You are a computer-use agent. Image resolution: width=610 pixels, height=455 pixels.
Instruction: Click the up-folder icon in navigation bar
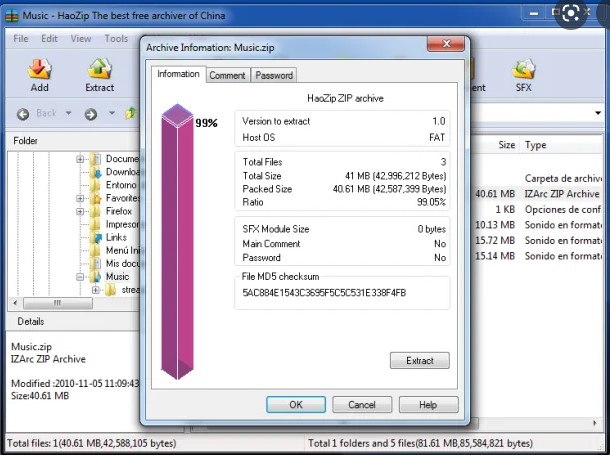[x=131, y=113]
